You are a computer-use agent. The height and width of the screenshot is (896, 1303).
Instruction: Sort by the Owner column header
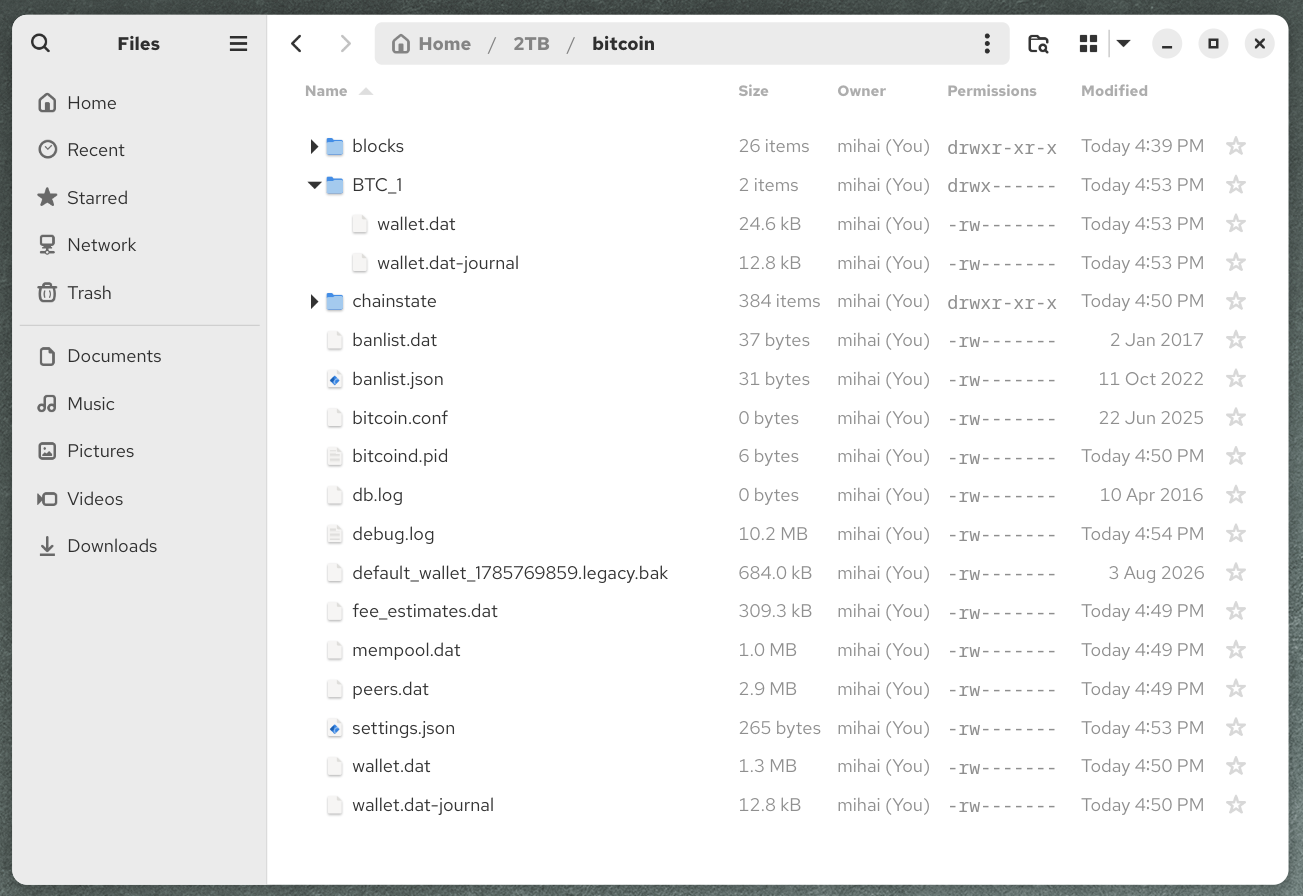(861, 91)
